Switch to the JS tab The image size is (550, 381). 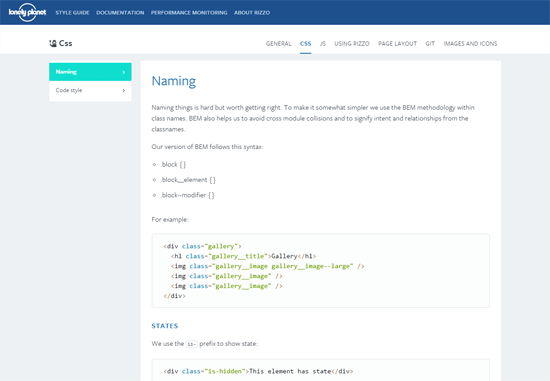[323, 44]
